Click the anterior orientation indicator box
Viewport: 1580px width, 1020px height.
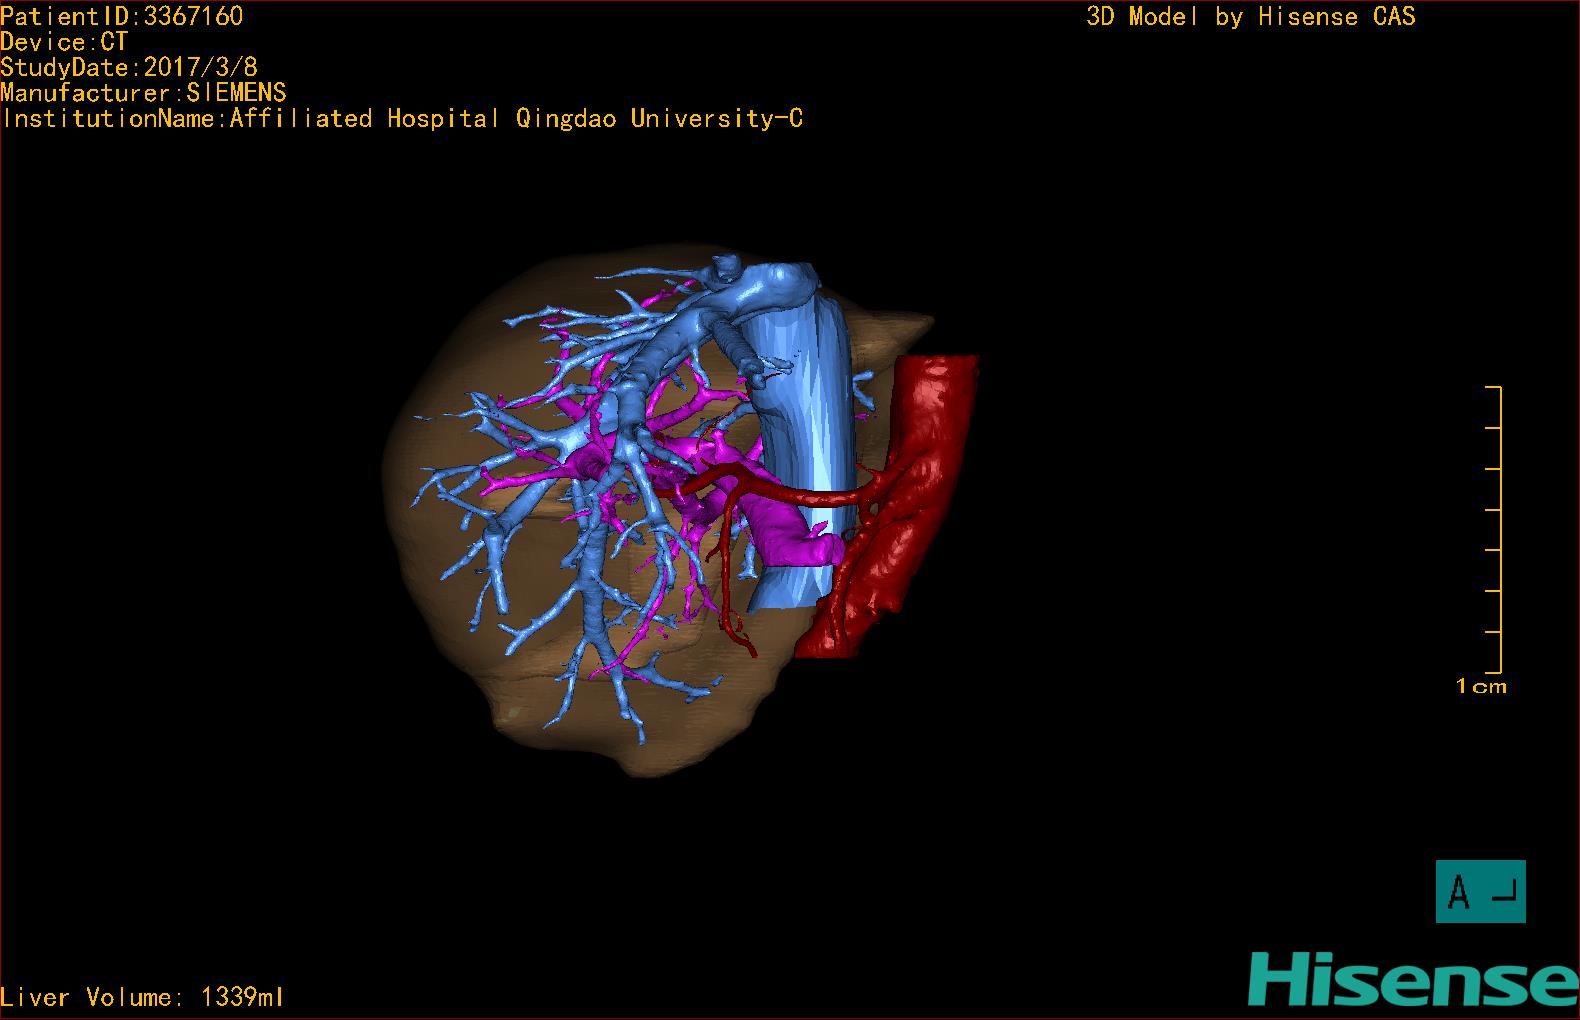pos(1481,891)
